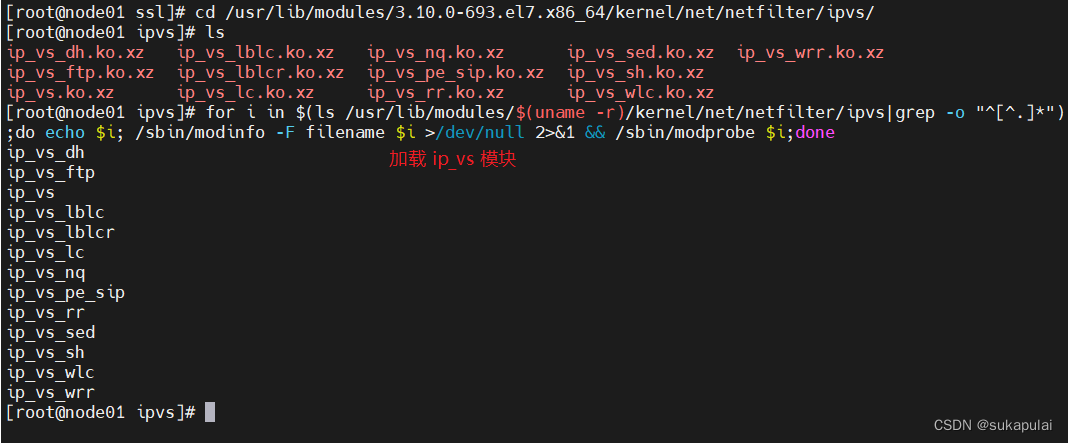Select the ip_vs.ko.xz file name

[61, 92]
